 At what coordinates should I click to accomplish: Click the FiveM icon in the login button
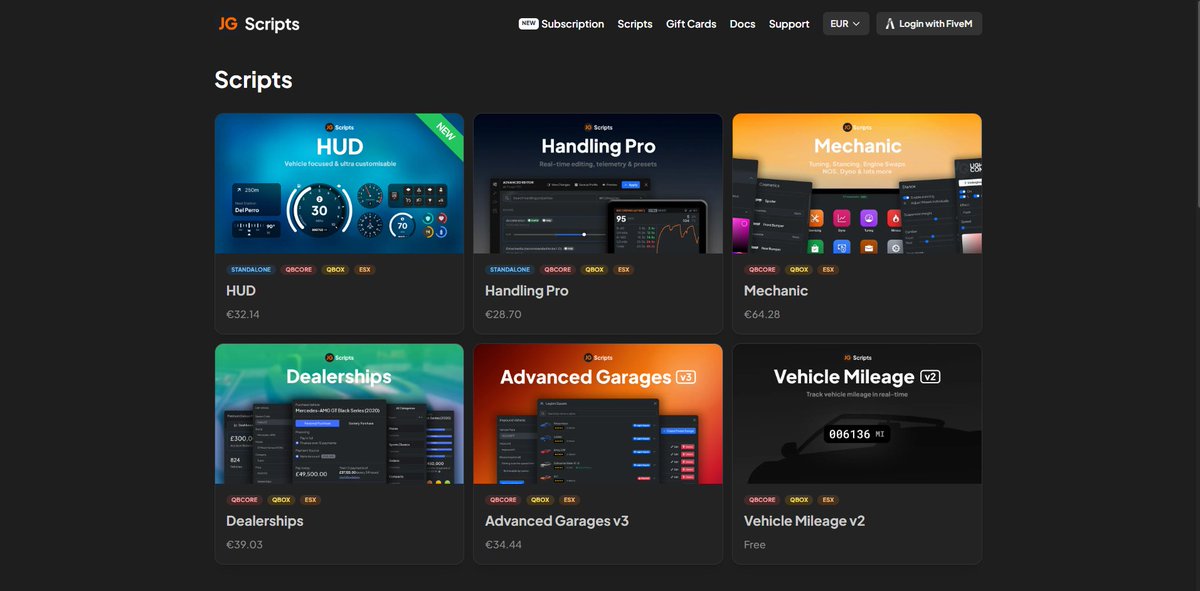tap(890, 24)
